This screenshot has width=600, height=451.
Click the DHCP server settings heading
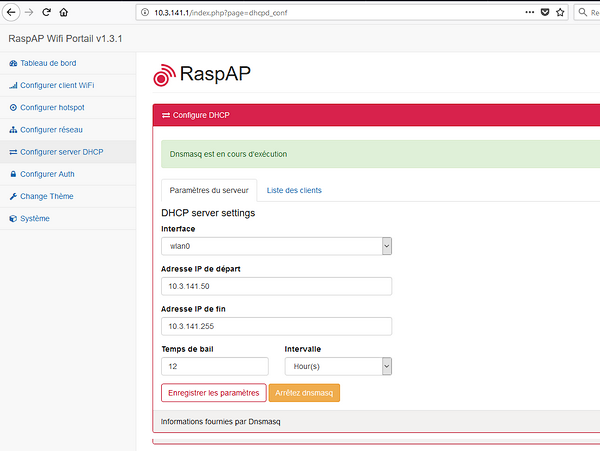[x=208, y=213]
